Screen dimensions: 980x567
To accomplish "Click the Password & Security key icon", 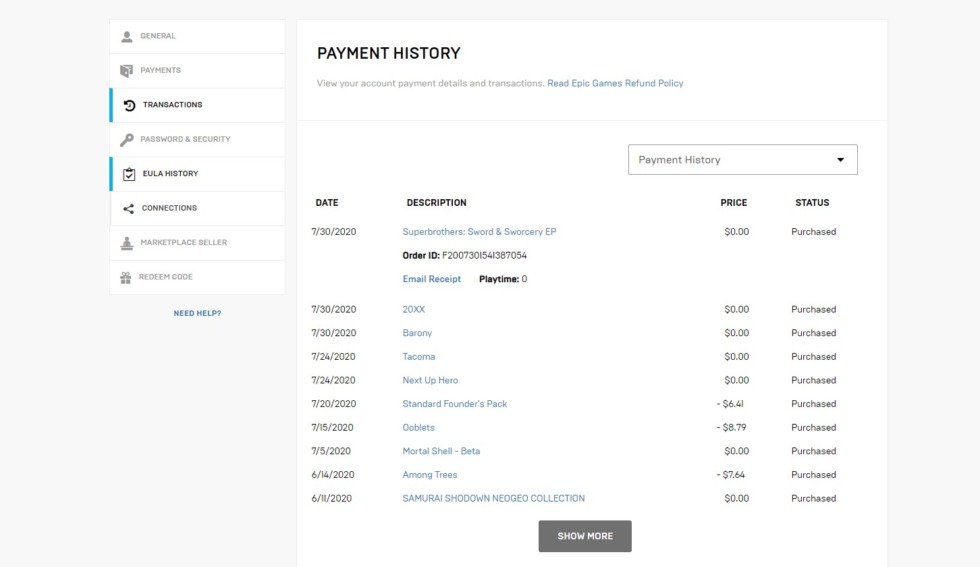I will [x=127, y=139].
